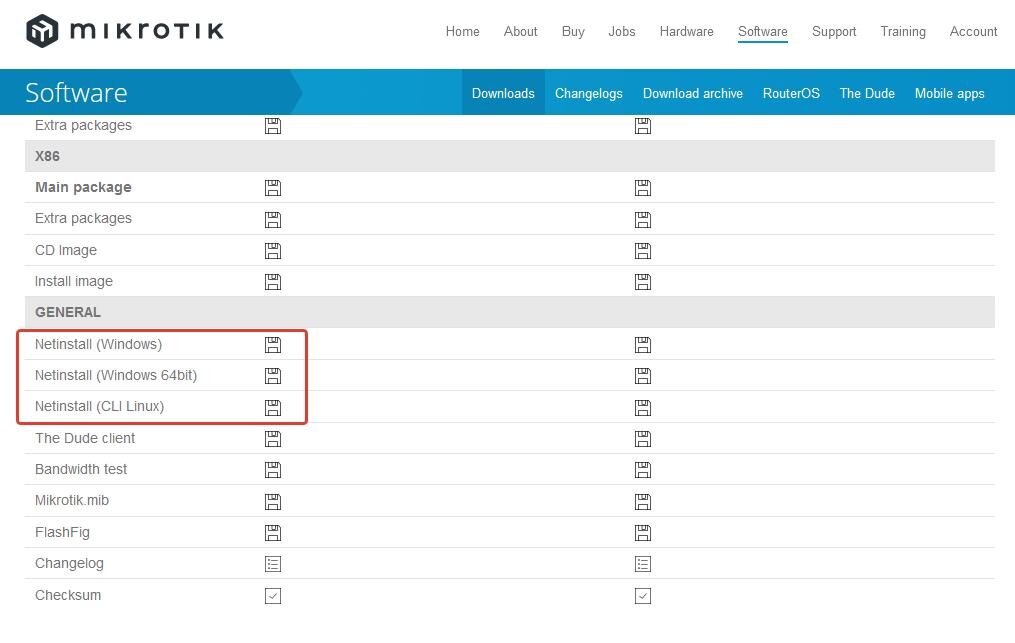Open the Download archive tab
Image resolution: width=1015 pixels, height=643 pixels.
coord(692,92)
